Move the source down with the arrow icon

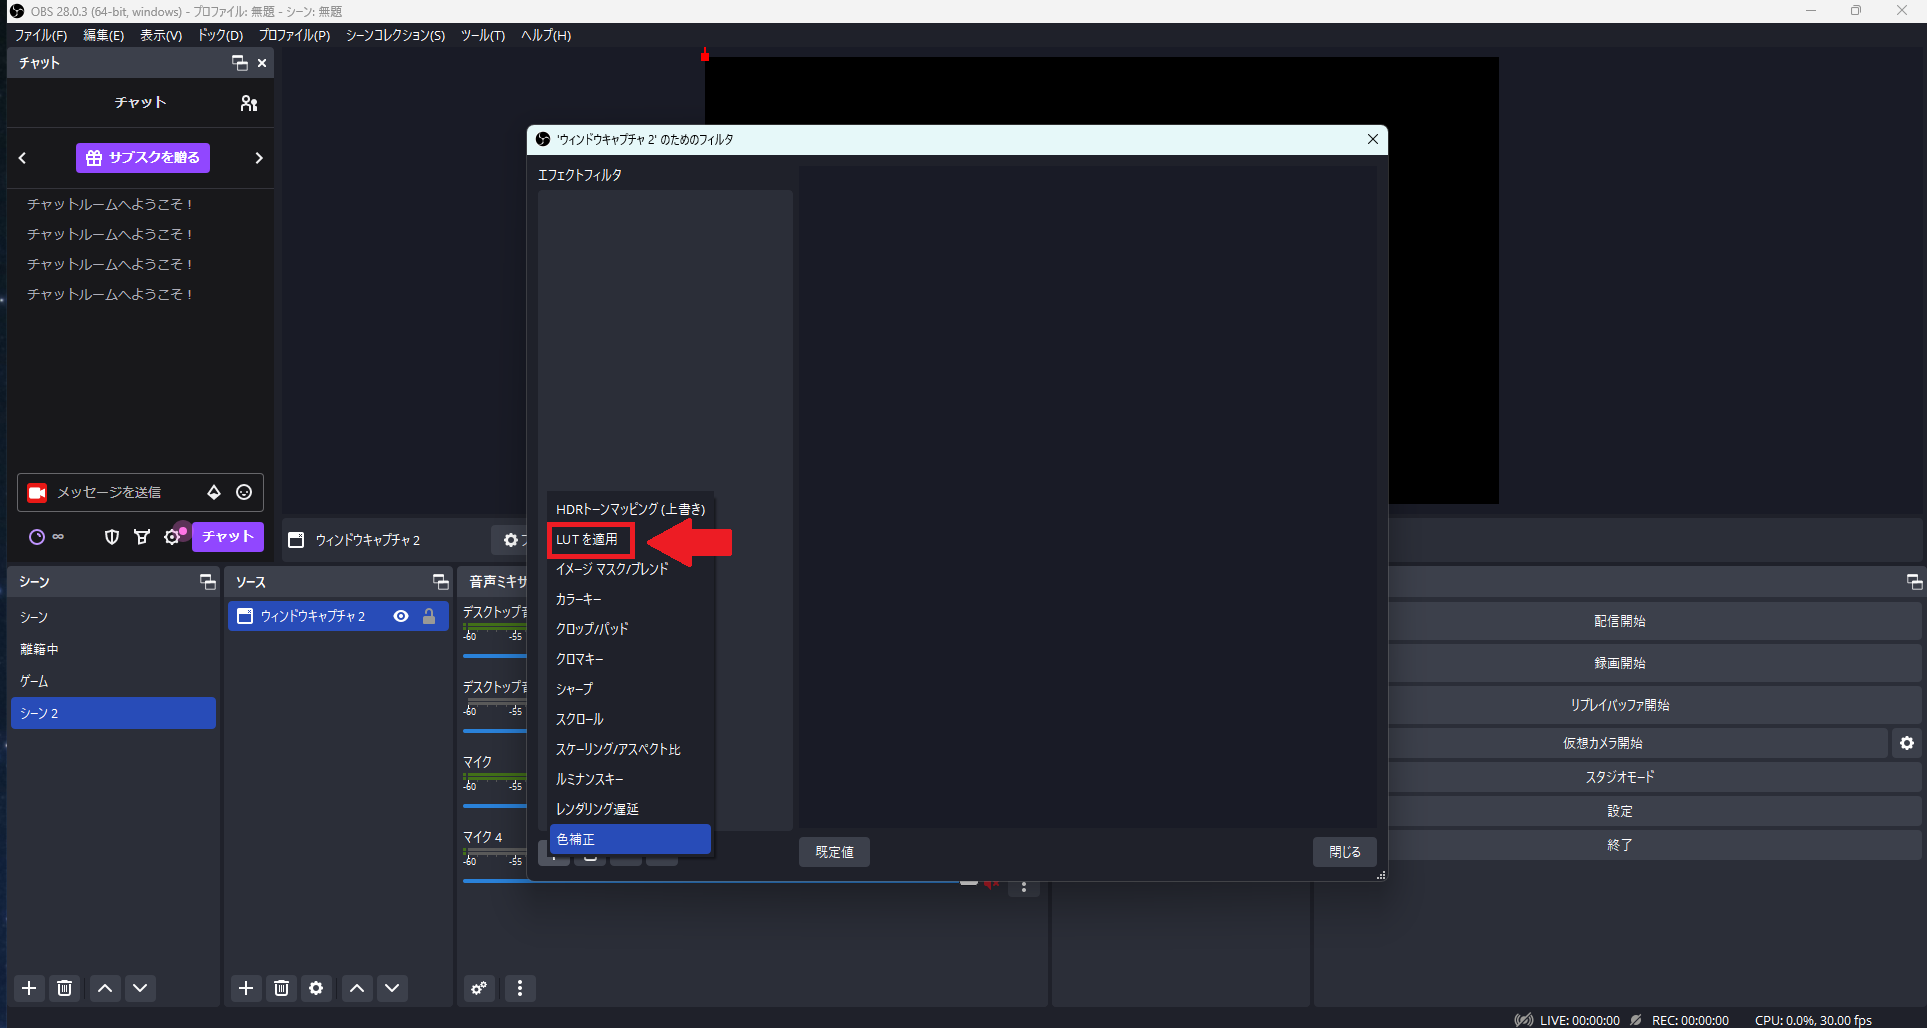tap(392, 988)
